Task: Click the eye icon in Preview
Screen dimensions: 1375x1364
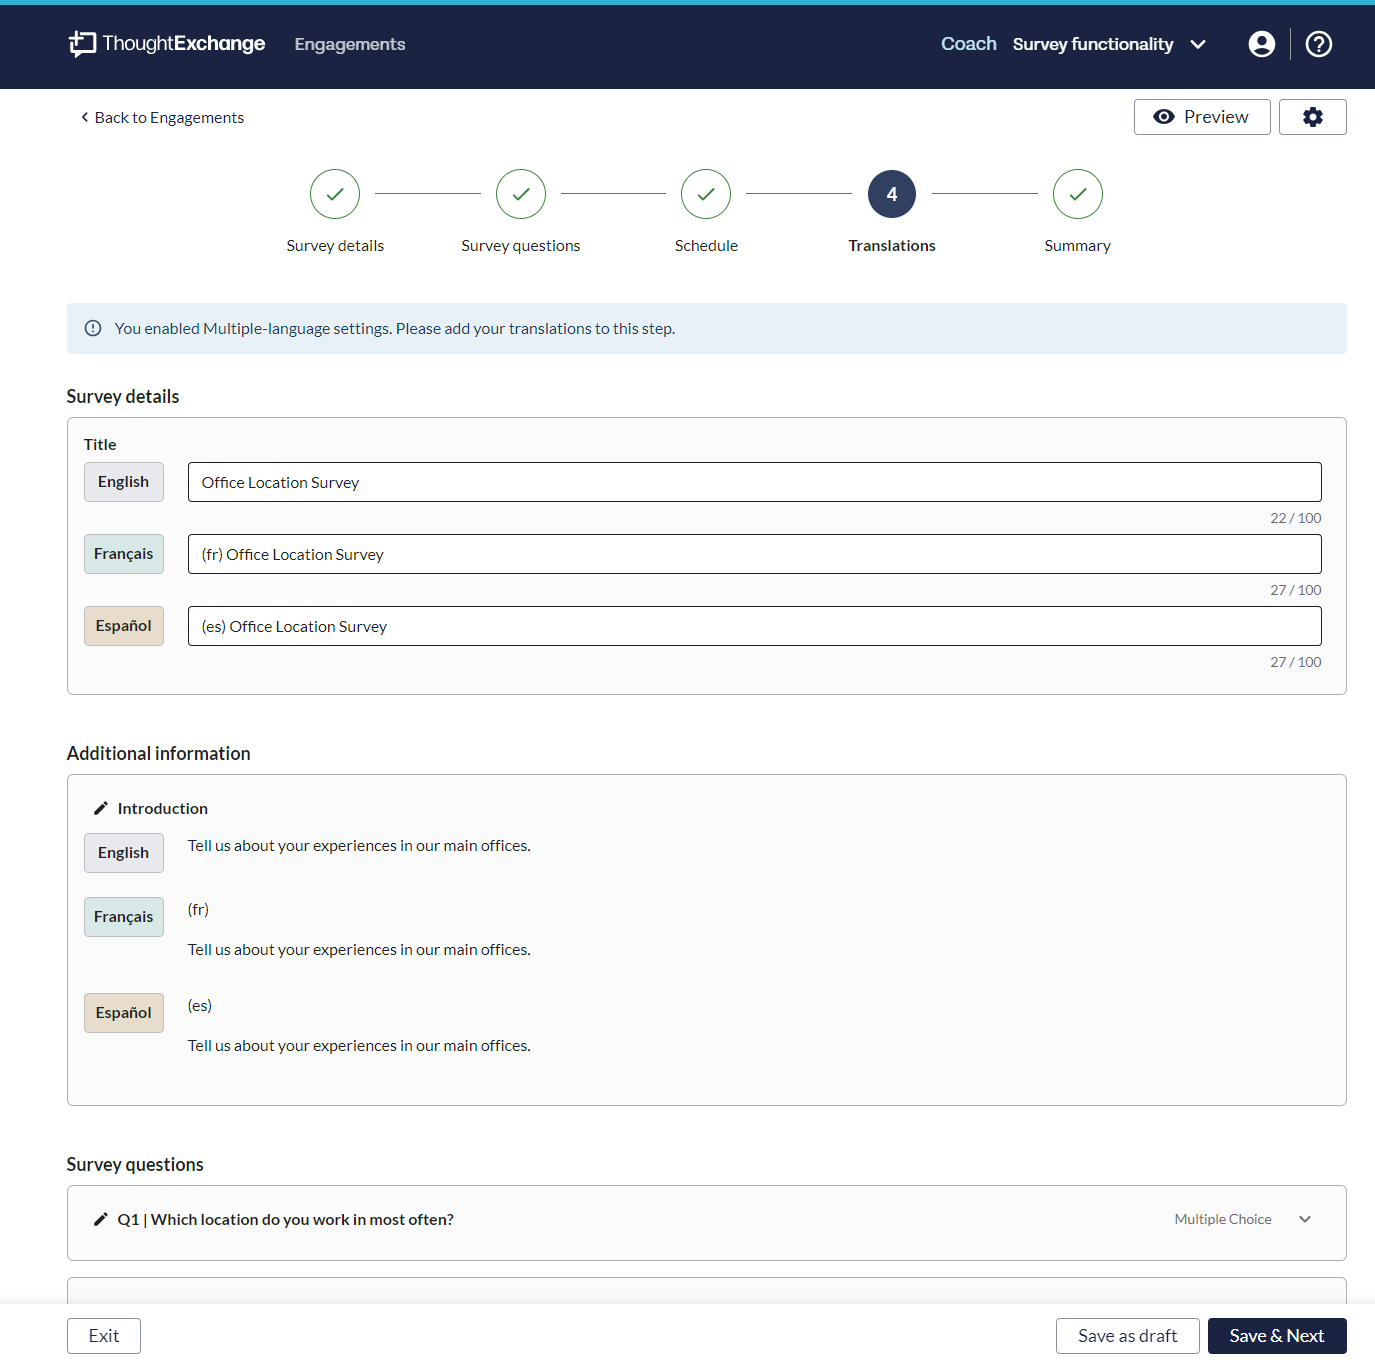Action: click(1164, 117)
